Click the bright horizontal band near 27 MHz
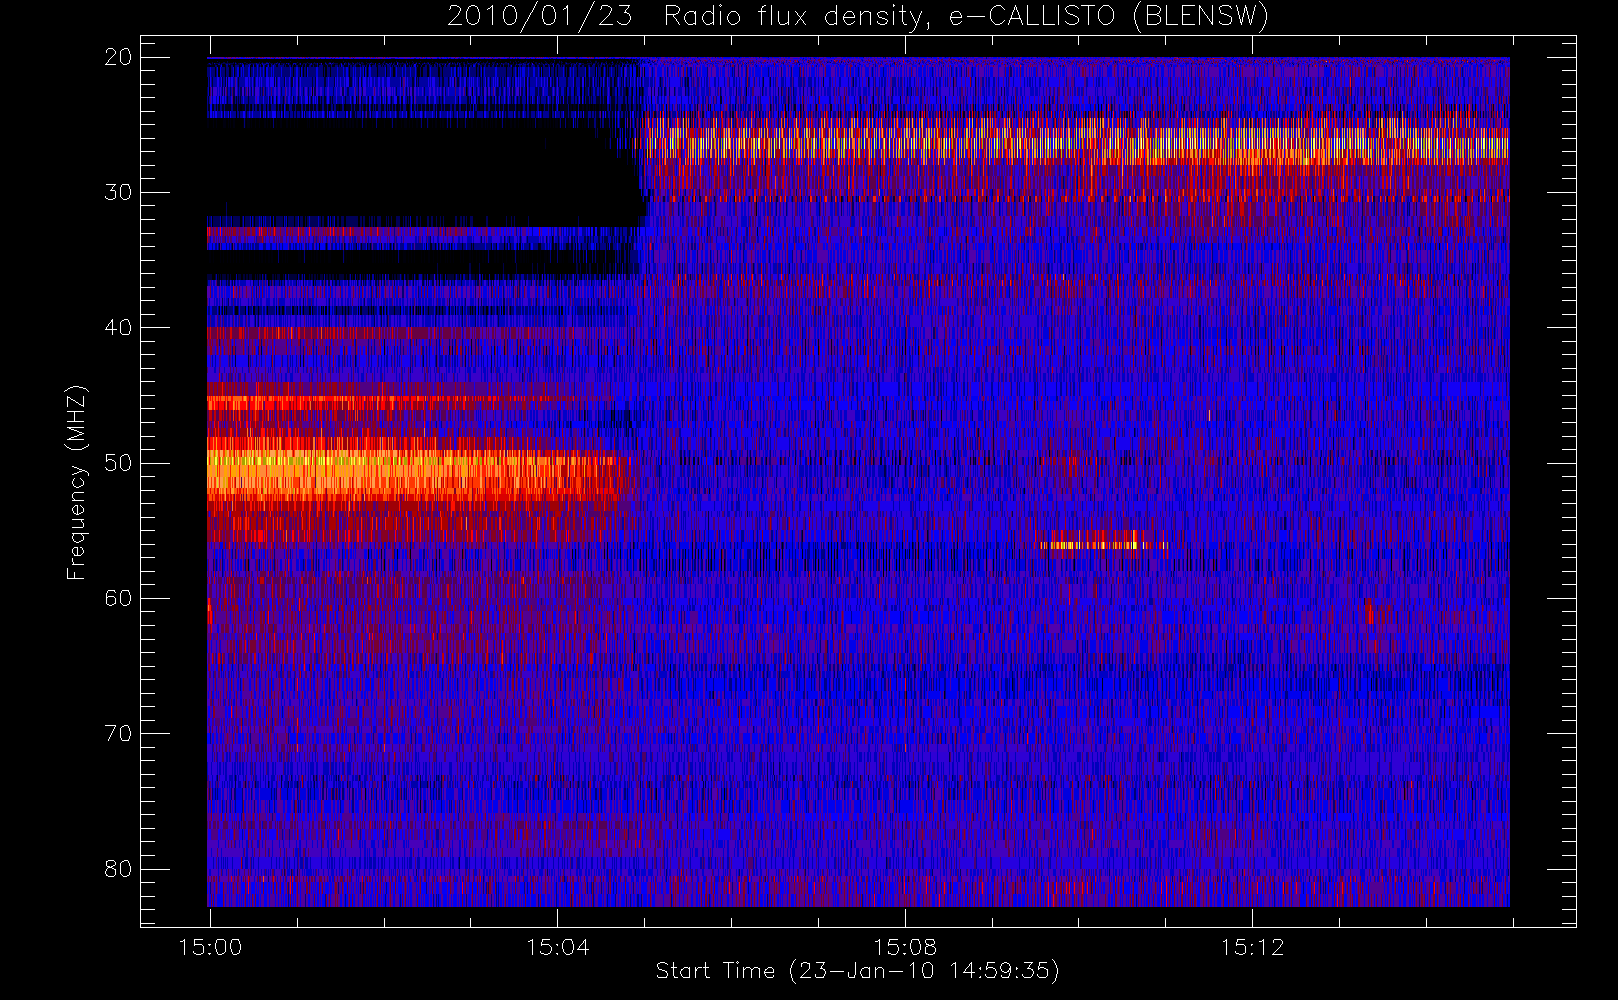 (x=1075, y=142)
